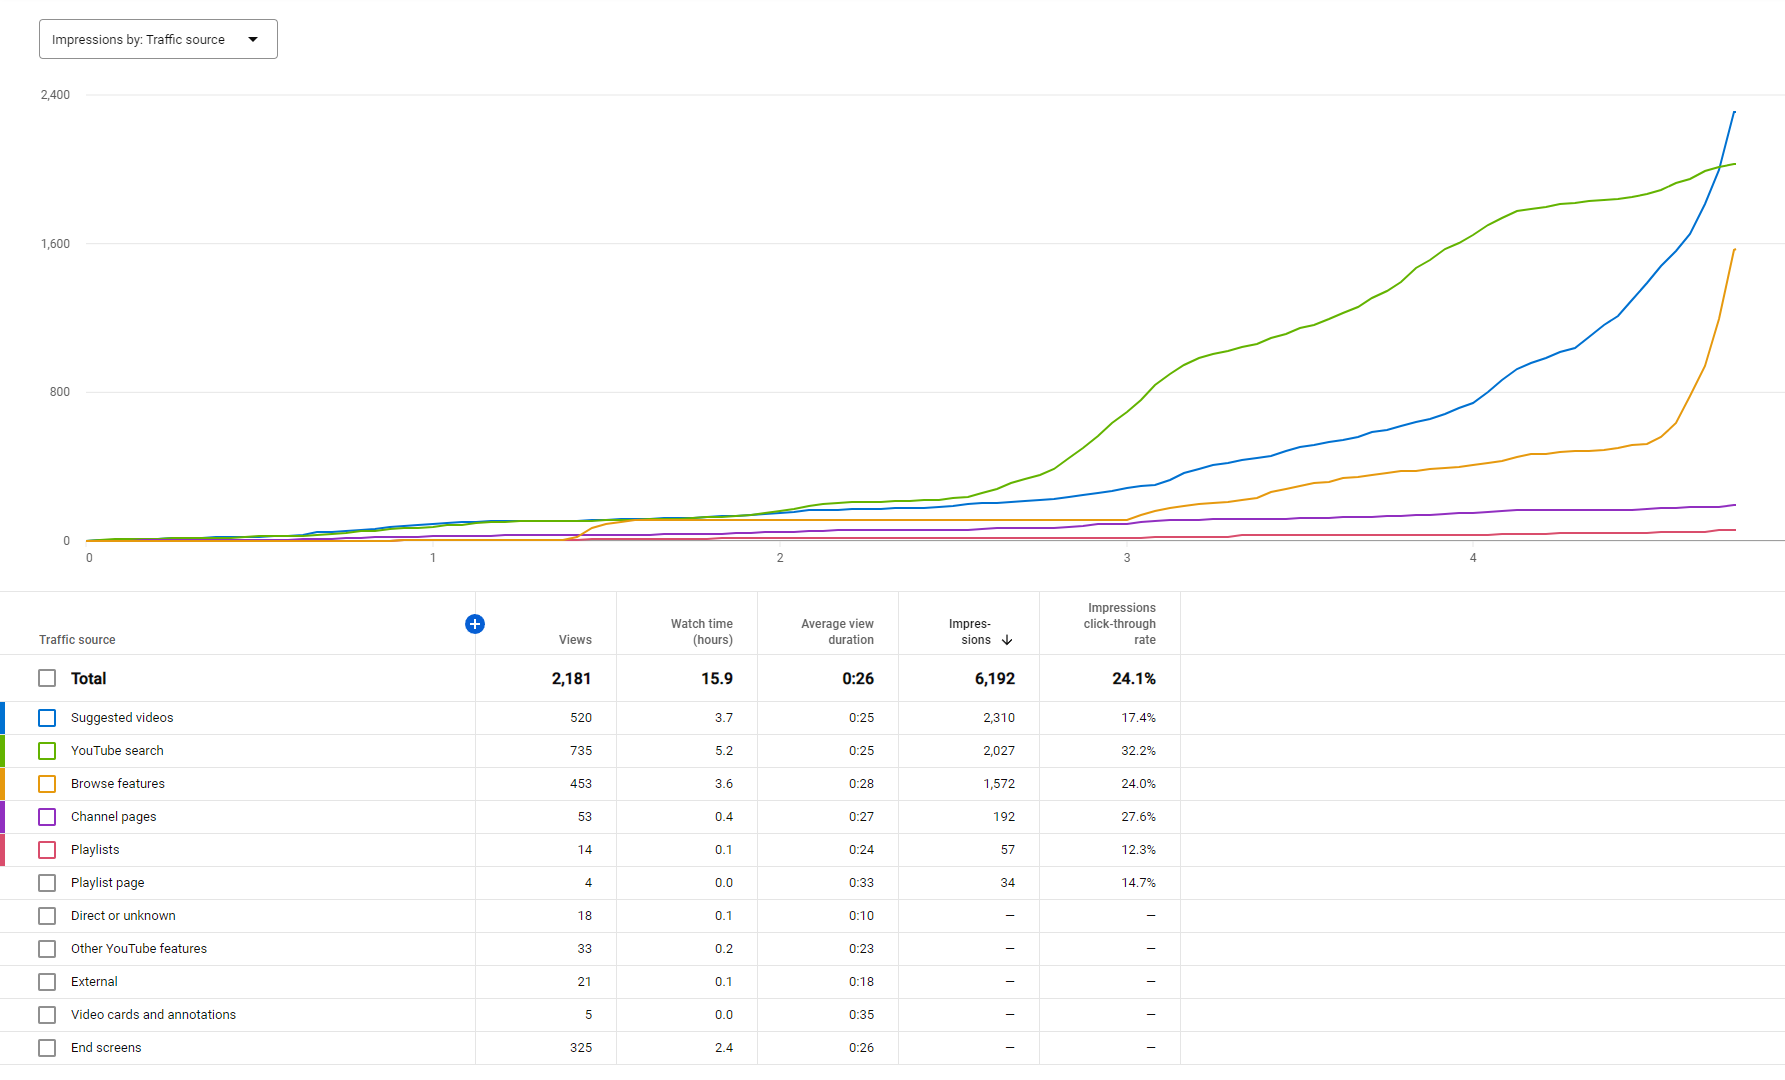Toggle the YouTube search green checkbox
This screenshot has width=1785, height=1080.
pos(47,751)
